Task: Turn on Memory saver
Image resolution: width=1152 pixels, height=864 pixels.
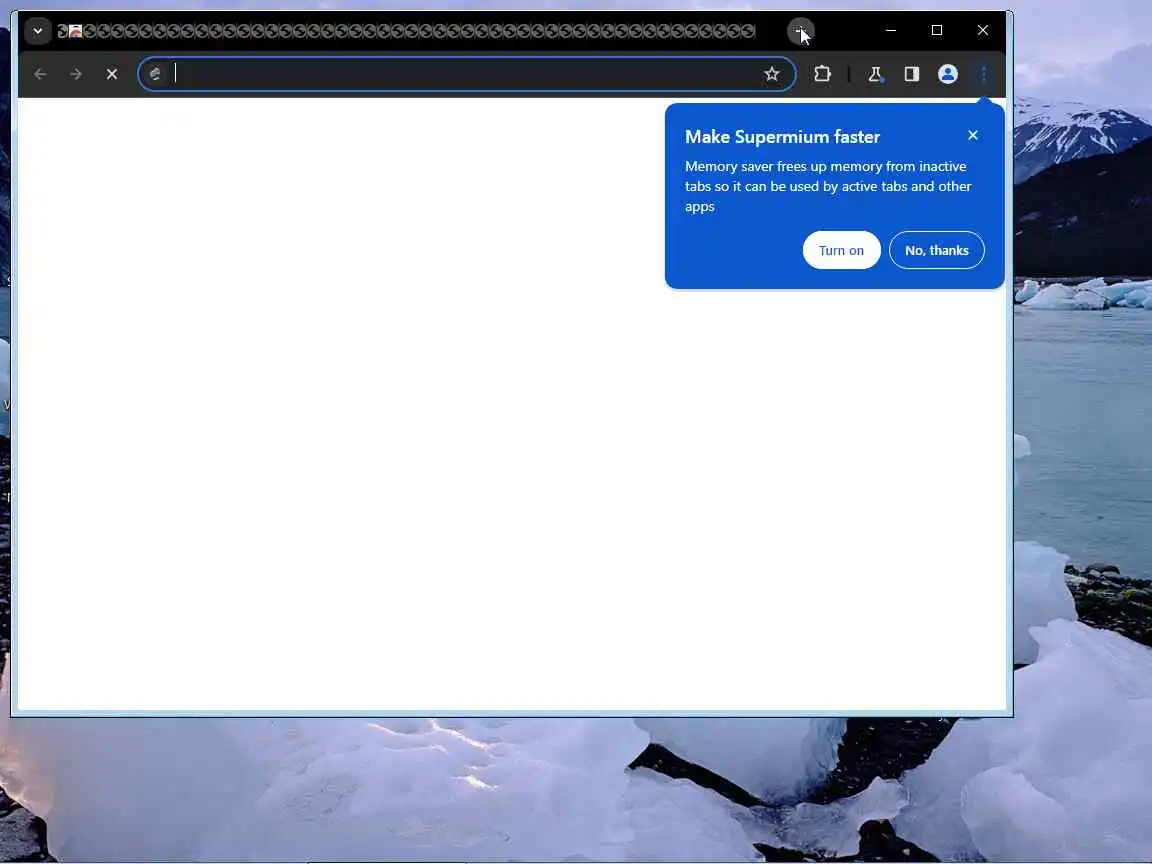Action: pyautogui.click(x=841, y=250)
